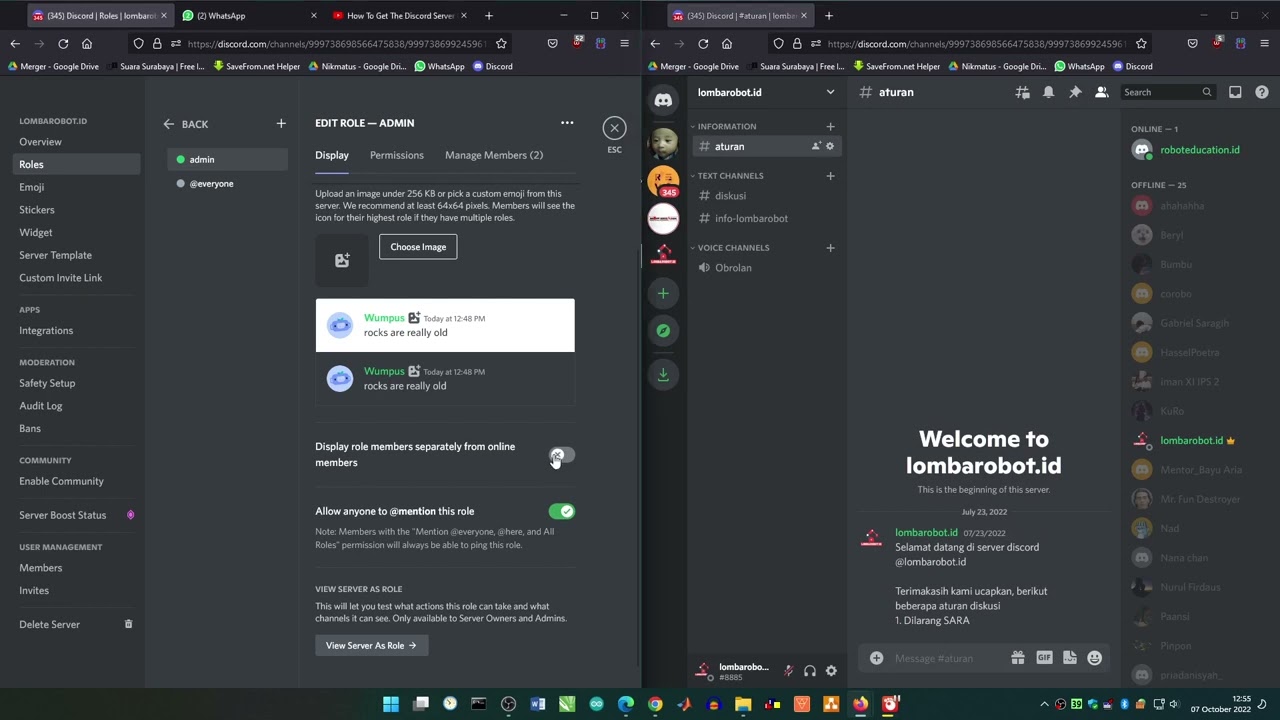Screen dimensions: 1280x720
Task: Toggle microphone mute in user panel
Action: point(789,671)
